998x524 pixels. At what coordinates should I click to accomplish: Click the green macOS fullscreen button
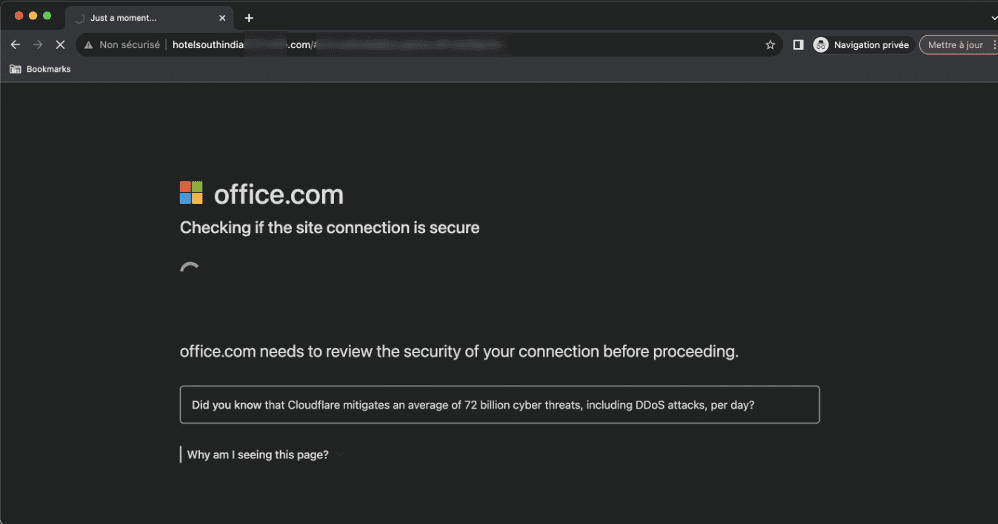47,16
